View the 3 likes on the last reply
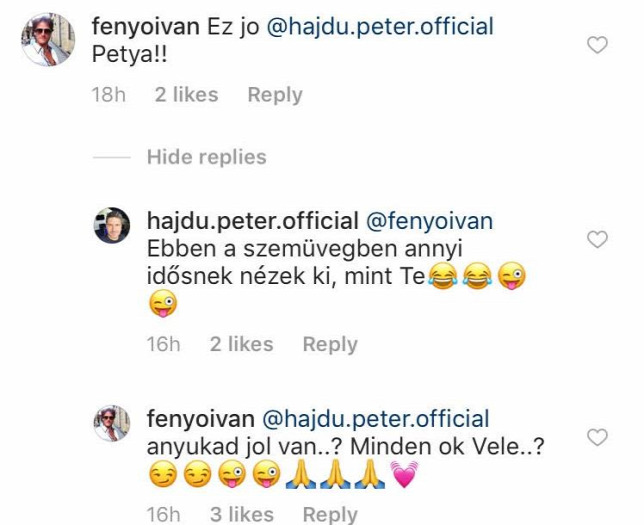 point(242,514)
